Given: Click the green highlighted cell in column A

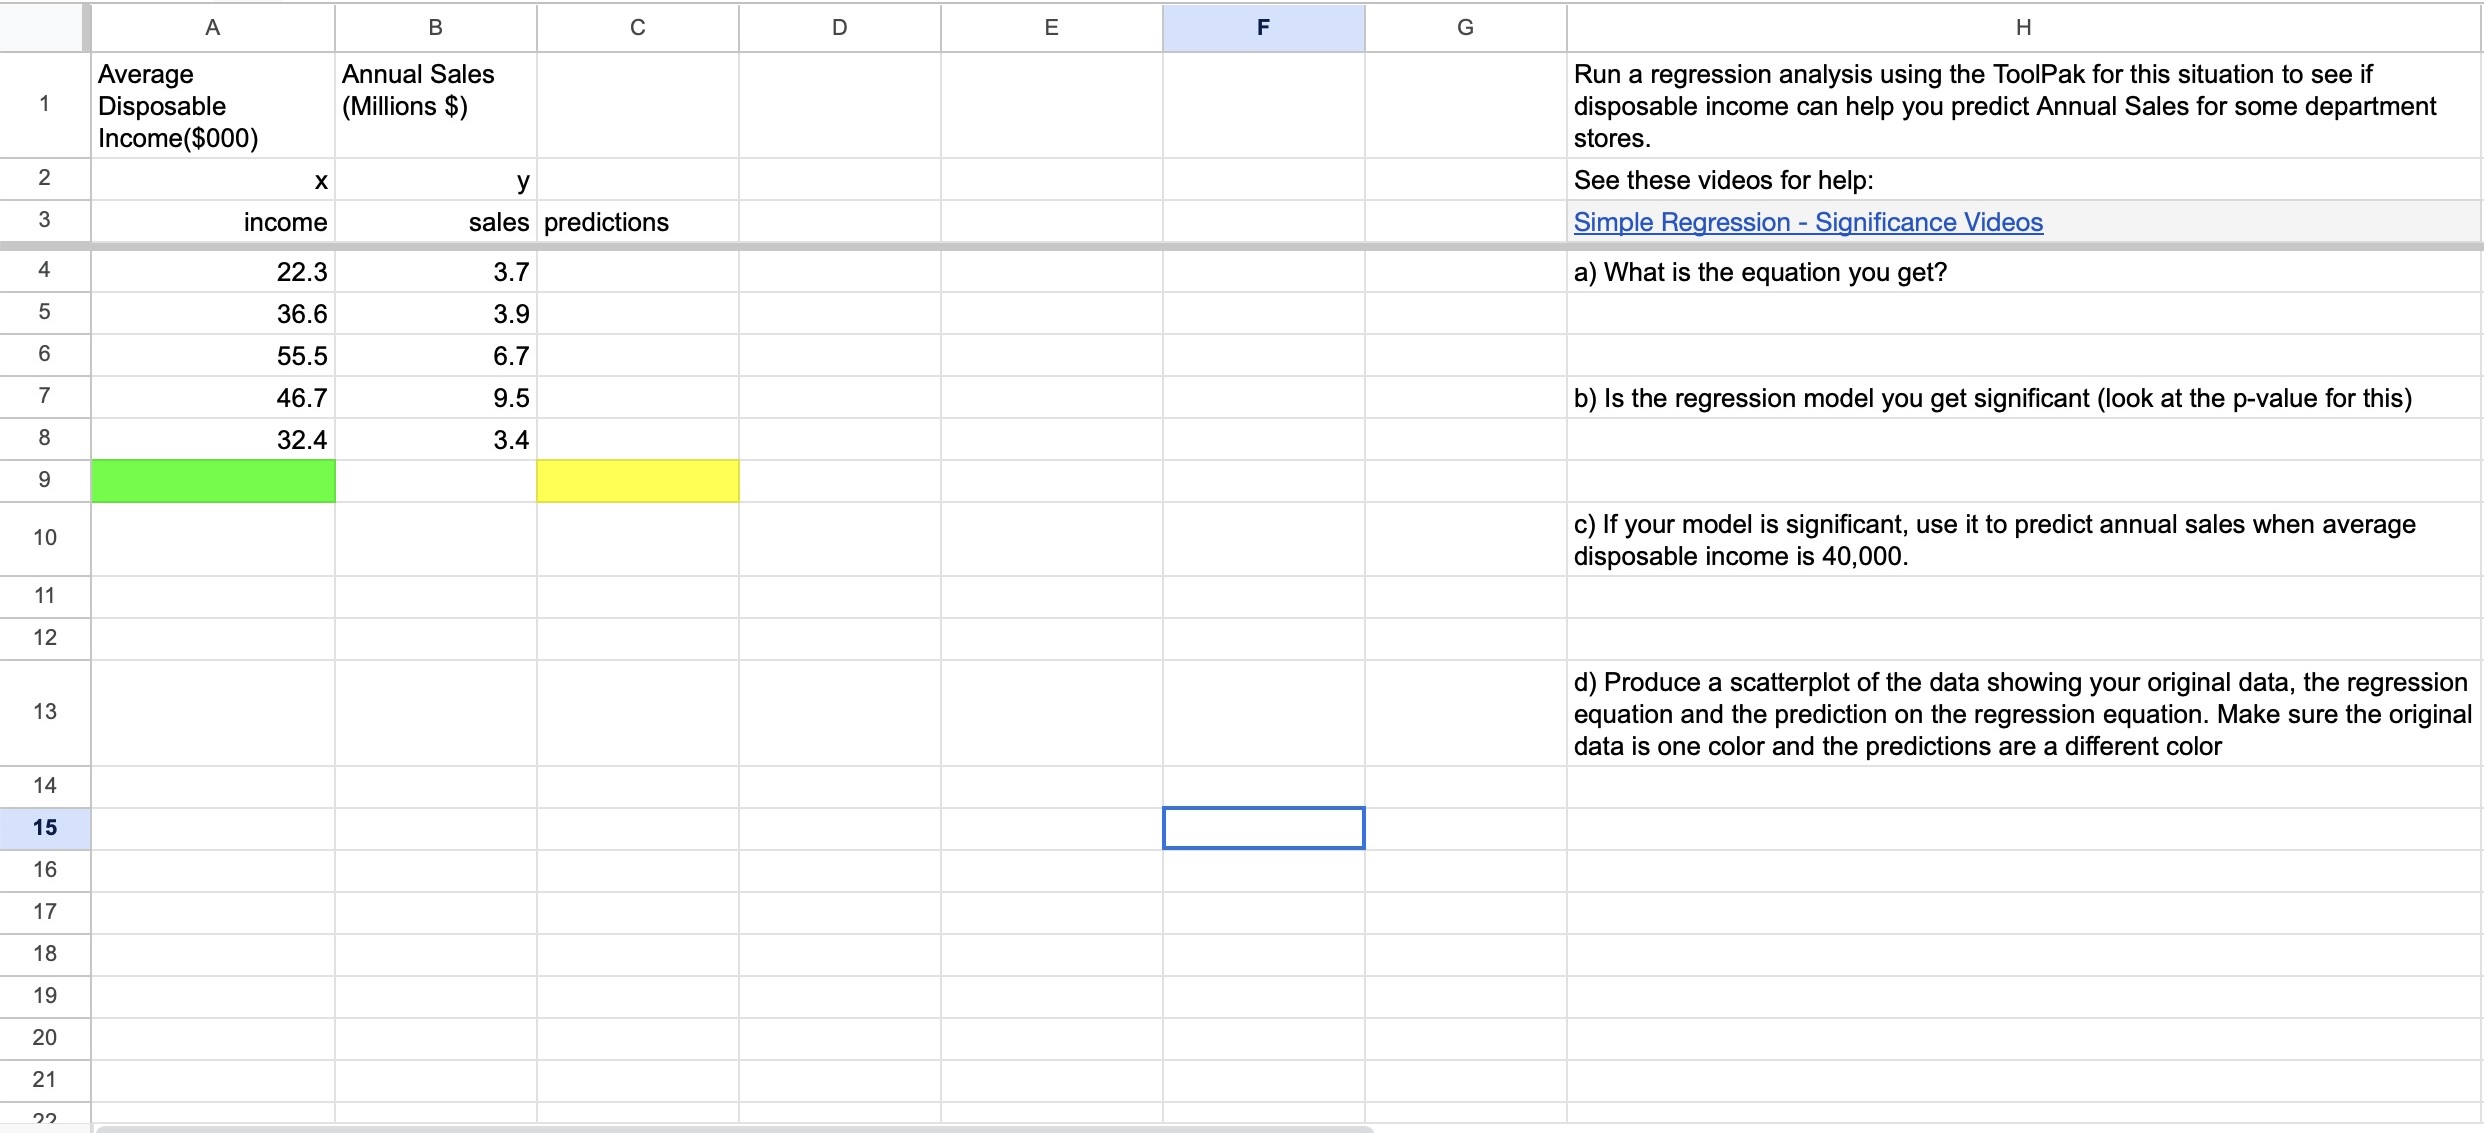Looking at the screenshot, I should (212, 481).
